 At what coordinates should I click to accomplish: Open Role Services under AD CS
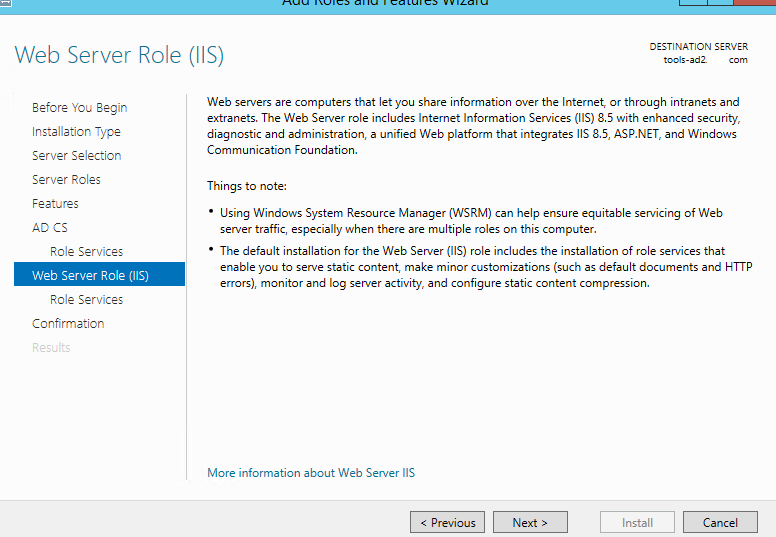87,251
